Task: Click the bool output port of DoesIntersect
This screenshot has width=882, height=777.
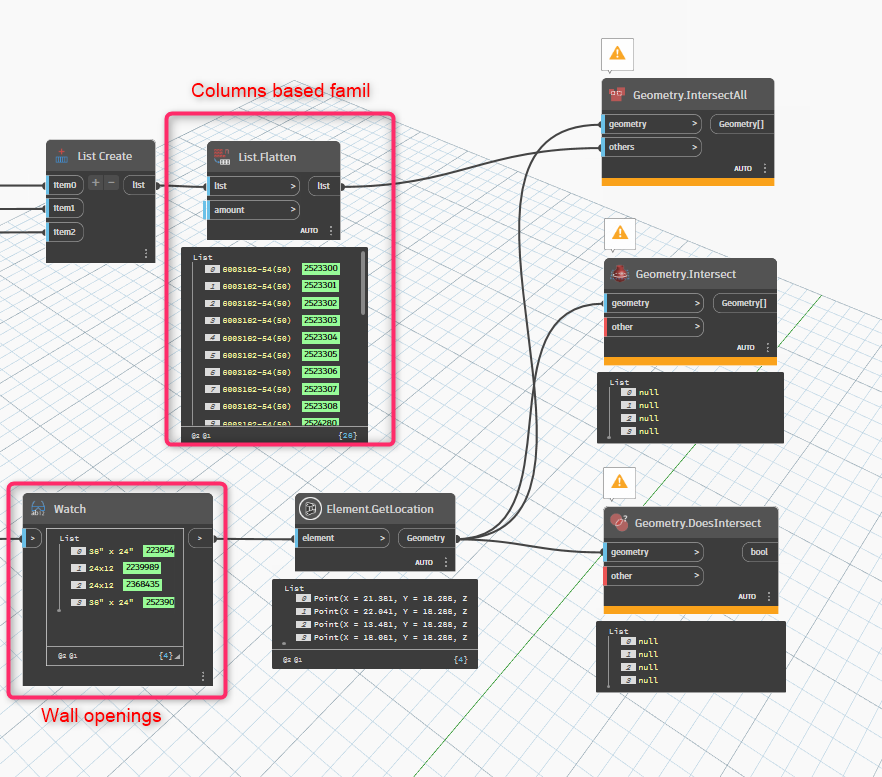Action: 759,552
